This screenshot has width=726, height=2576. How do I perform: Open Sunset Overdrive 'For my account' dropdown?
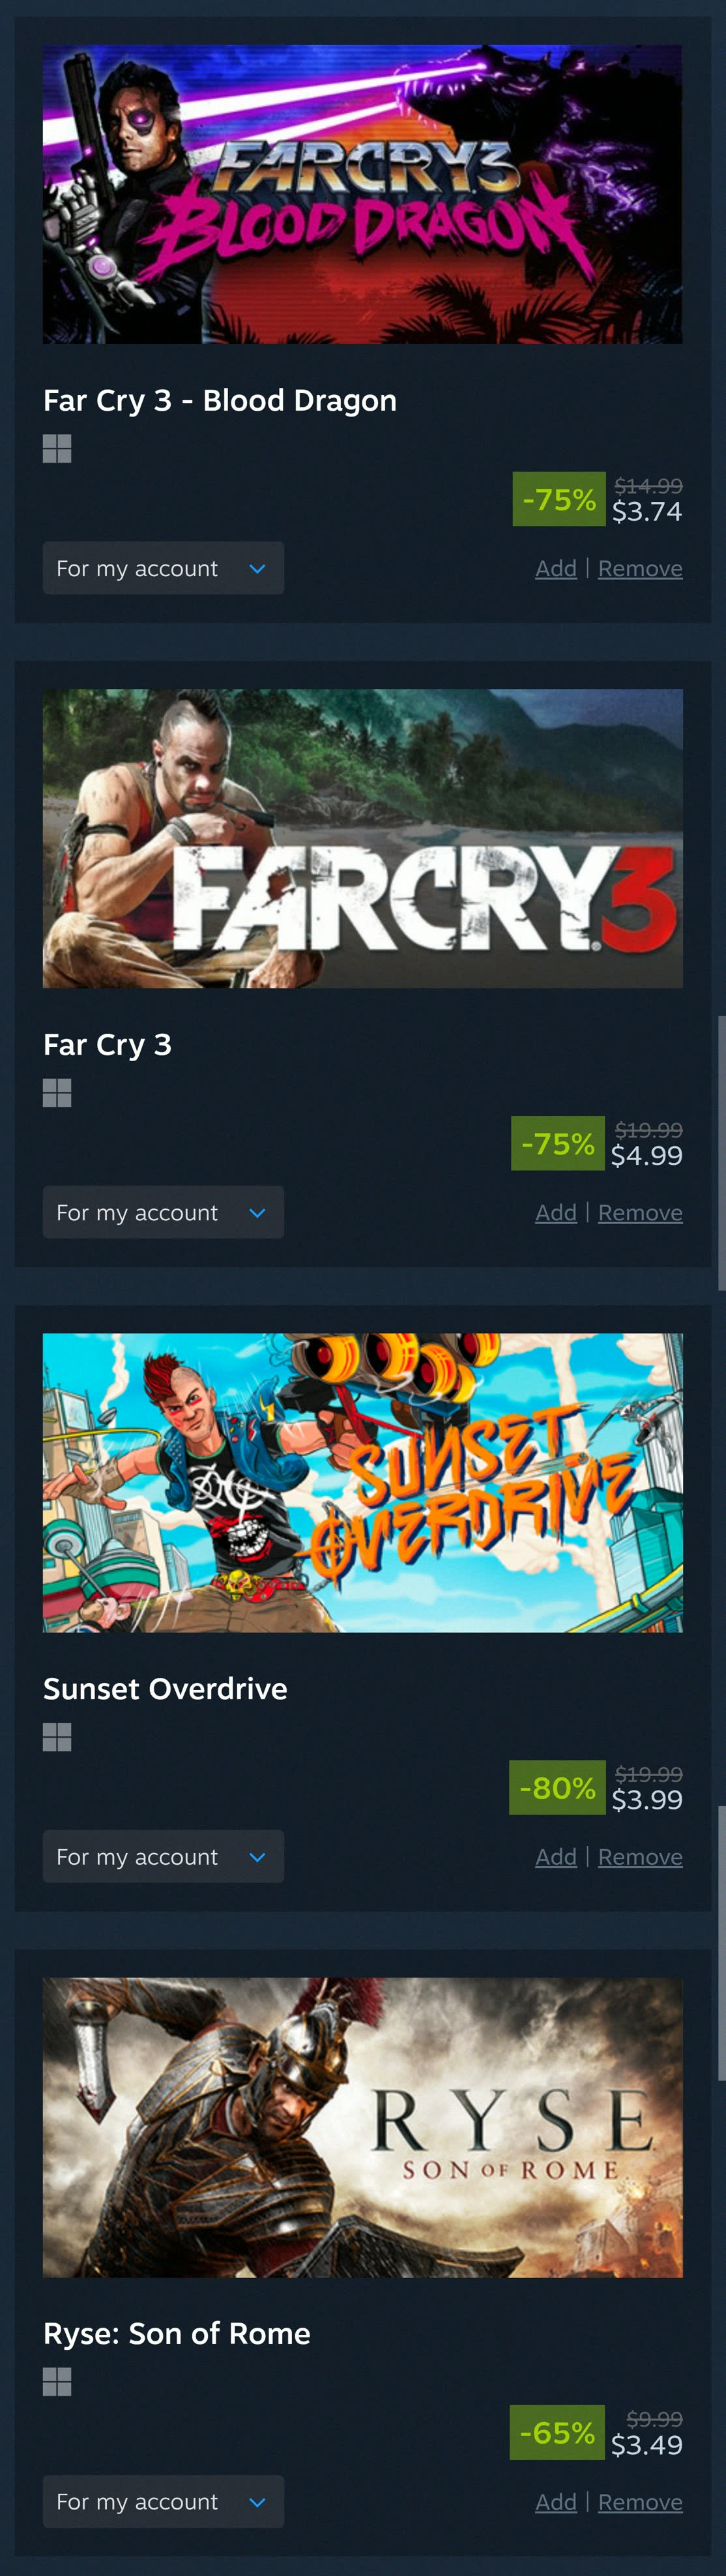pos(163,1856)
